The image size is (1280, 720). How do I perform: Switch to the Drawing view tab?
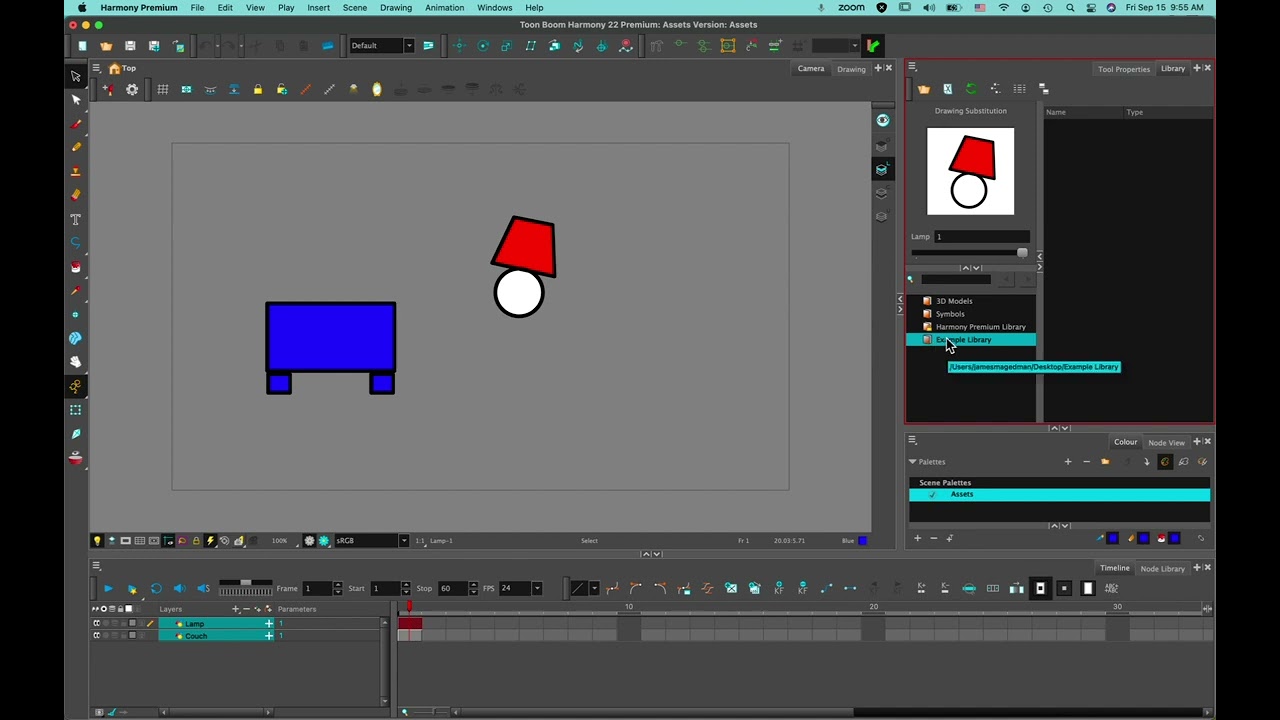pos(851,69)
